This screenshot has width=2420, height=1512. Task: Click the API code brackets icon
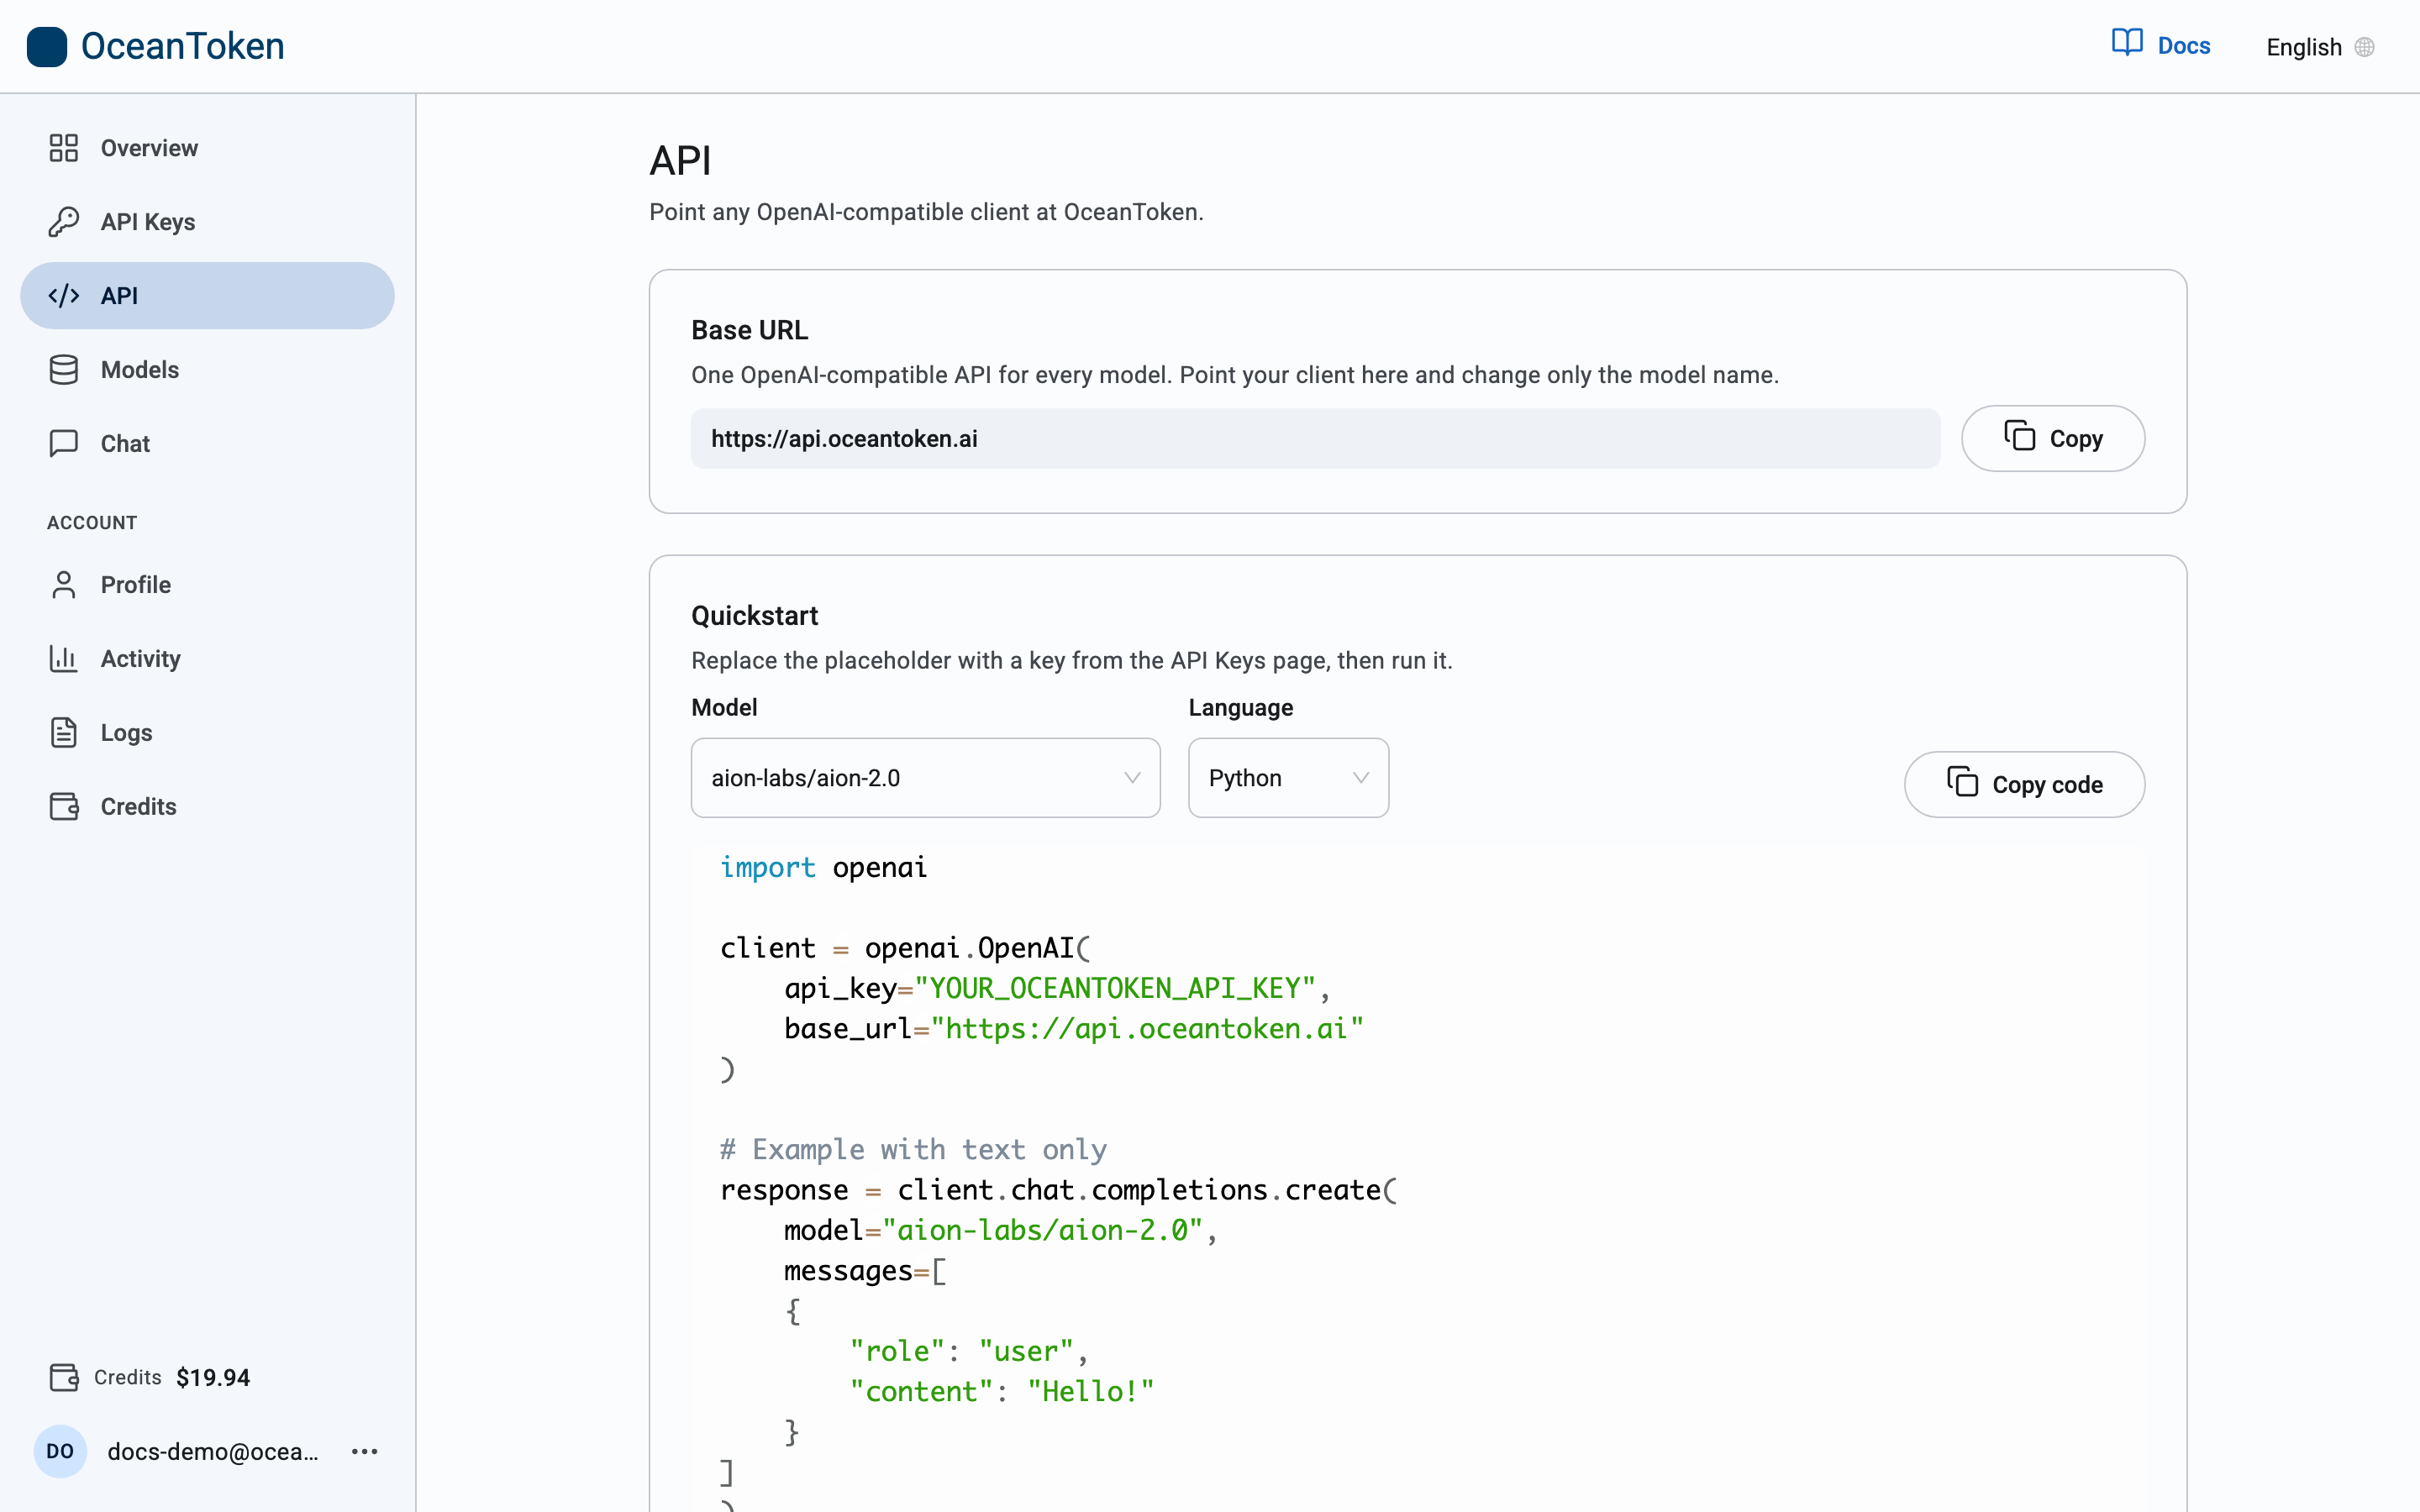(64, 296)
